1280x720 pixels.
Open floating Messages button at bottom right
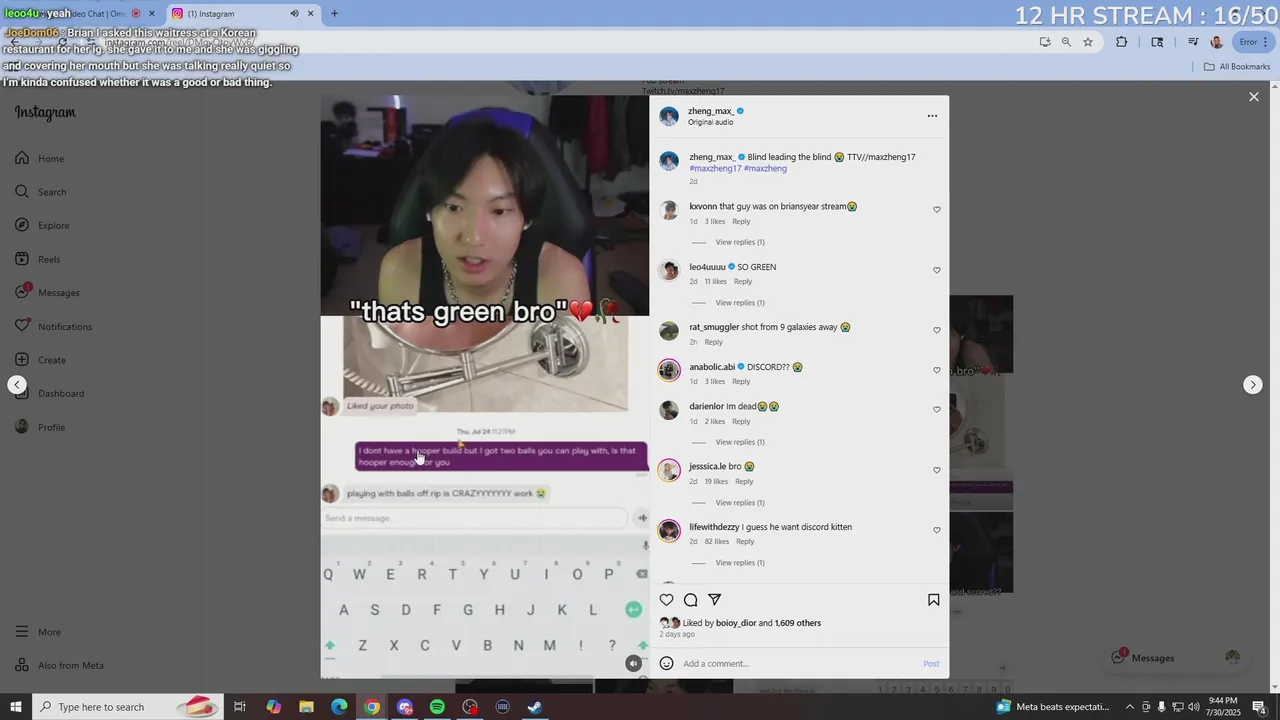click(x=1176, y=658)
